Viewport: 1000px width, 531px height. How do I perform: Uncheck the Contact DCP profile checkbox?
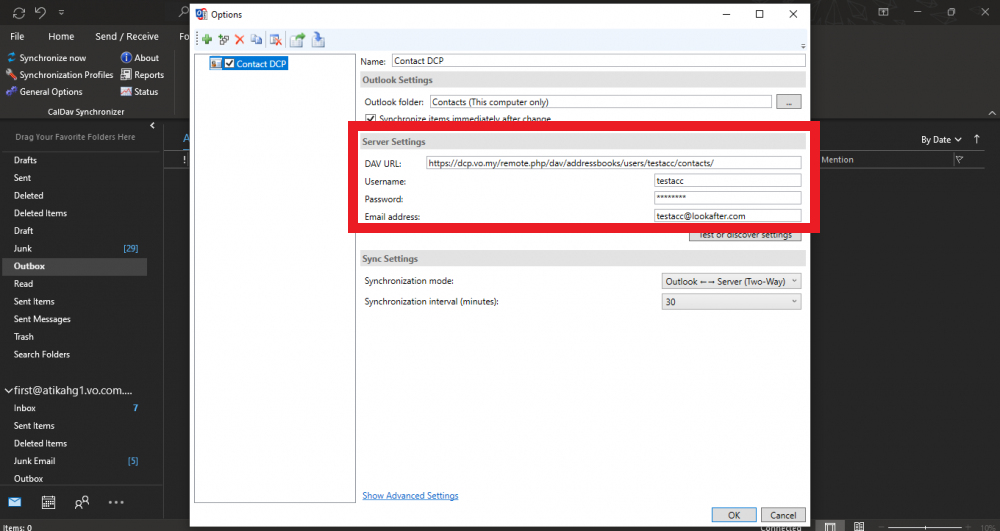[x=230, y=64]
